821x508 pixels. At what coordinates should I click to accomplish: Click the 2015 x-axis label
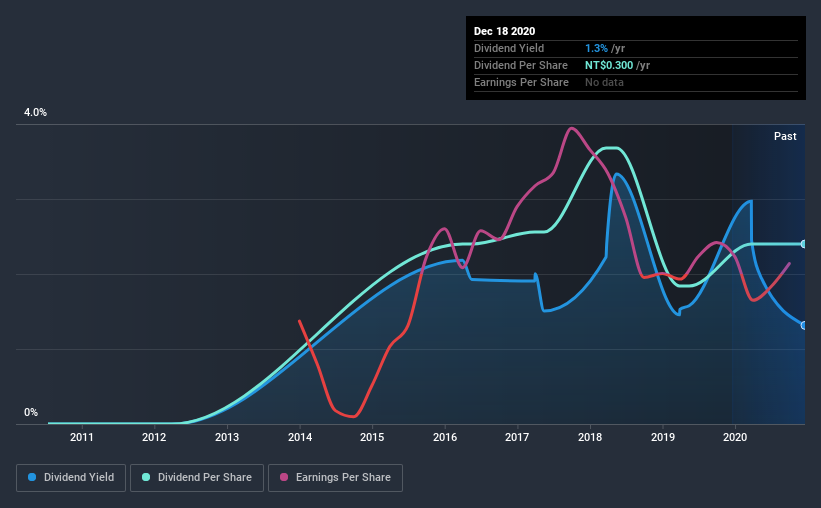pos(372,437)
